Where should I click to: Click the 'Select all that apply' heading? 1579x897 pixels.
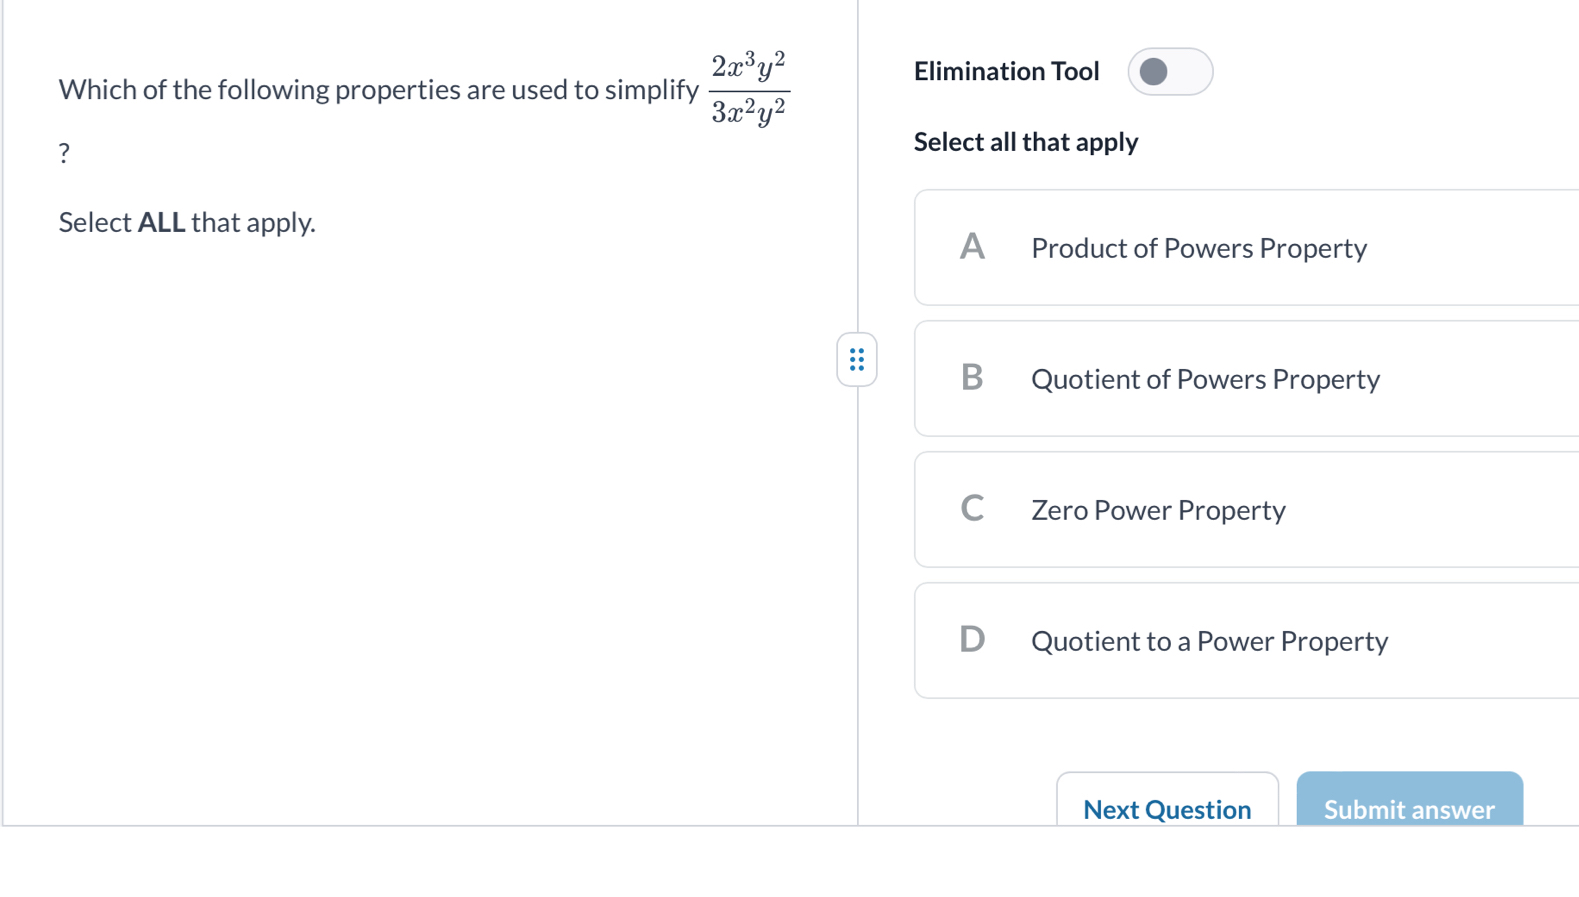click(1026, 142)
